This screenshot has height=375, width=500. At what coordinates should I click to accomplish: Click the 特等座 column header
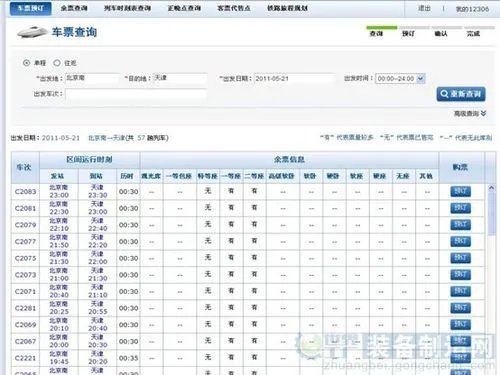207,176
